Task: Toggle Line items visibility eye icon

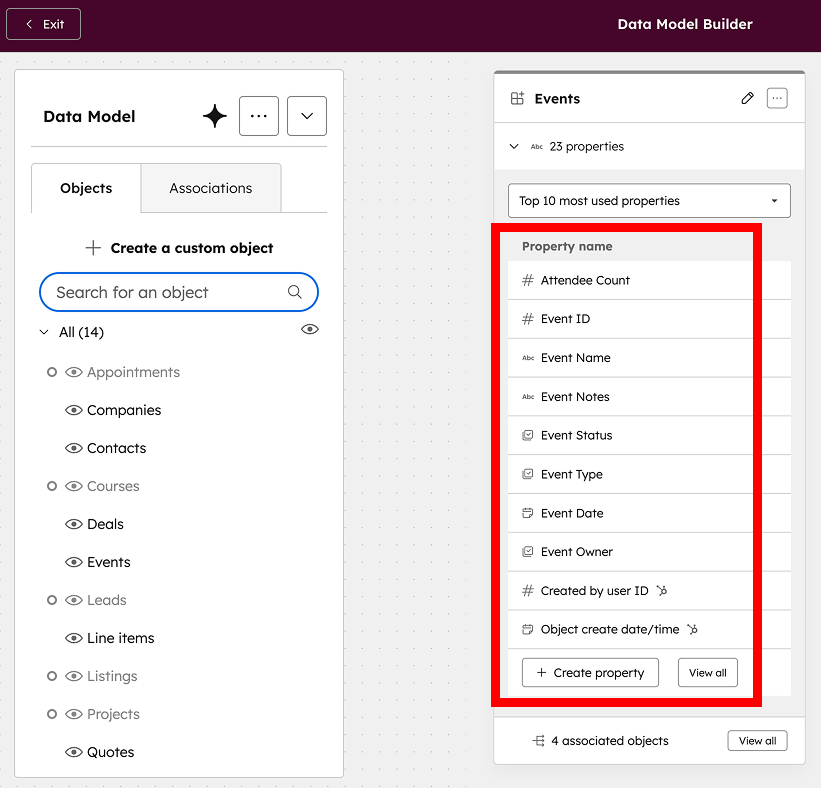Action: [x=74, y=638]
